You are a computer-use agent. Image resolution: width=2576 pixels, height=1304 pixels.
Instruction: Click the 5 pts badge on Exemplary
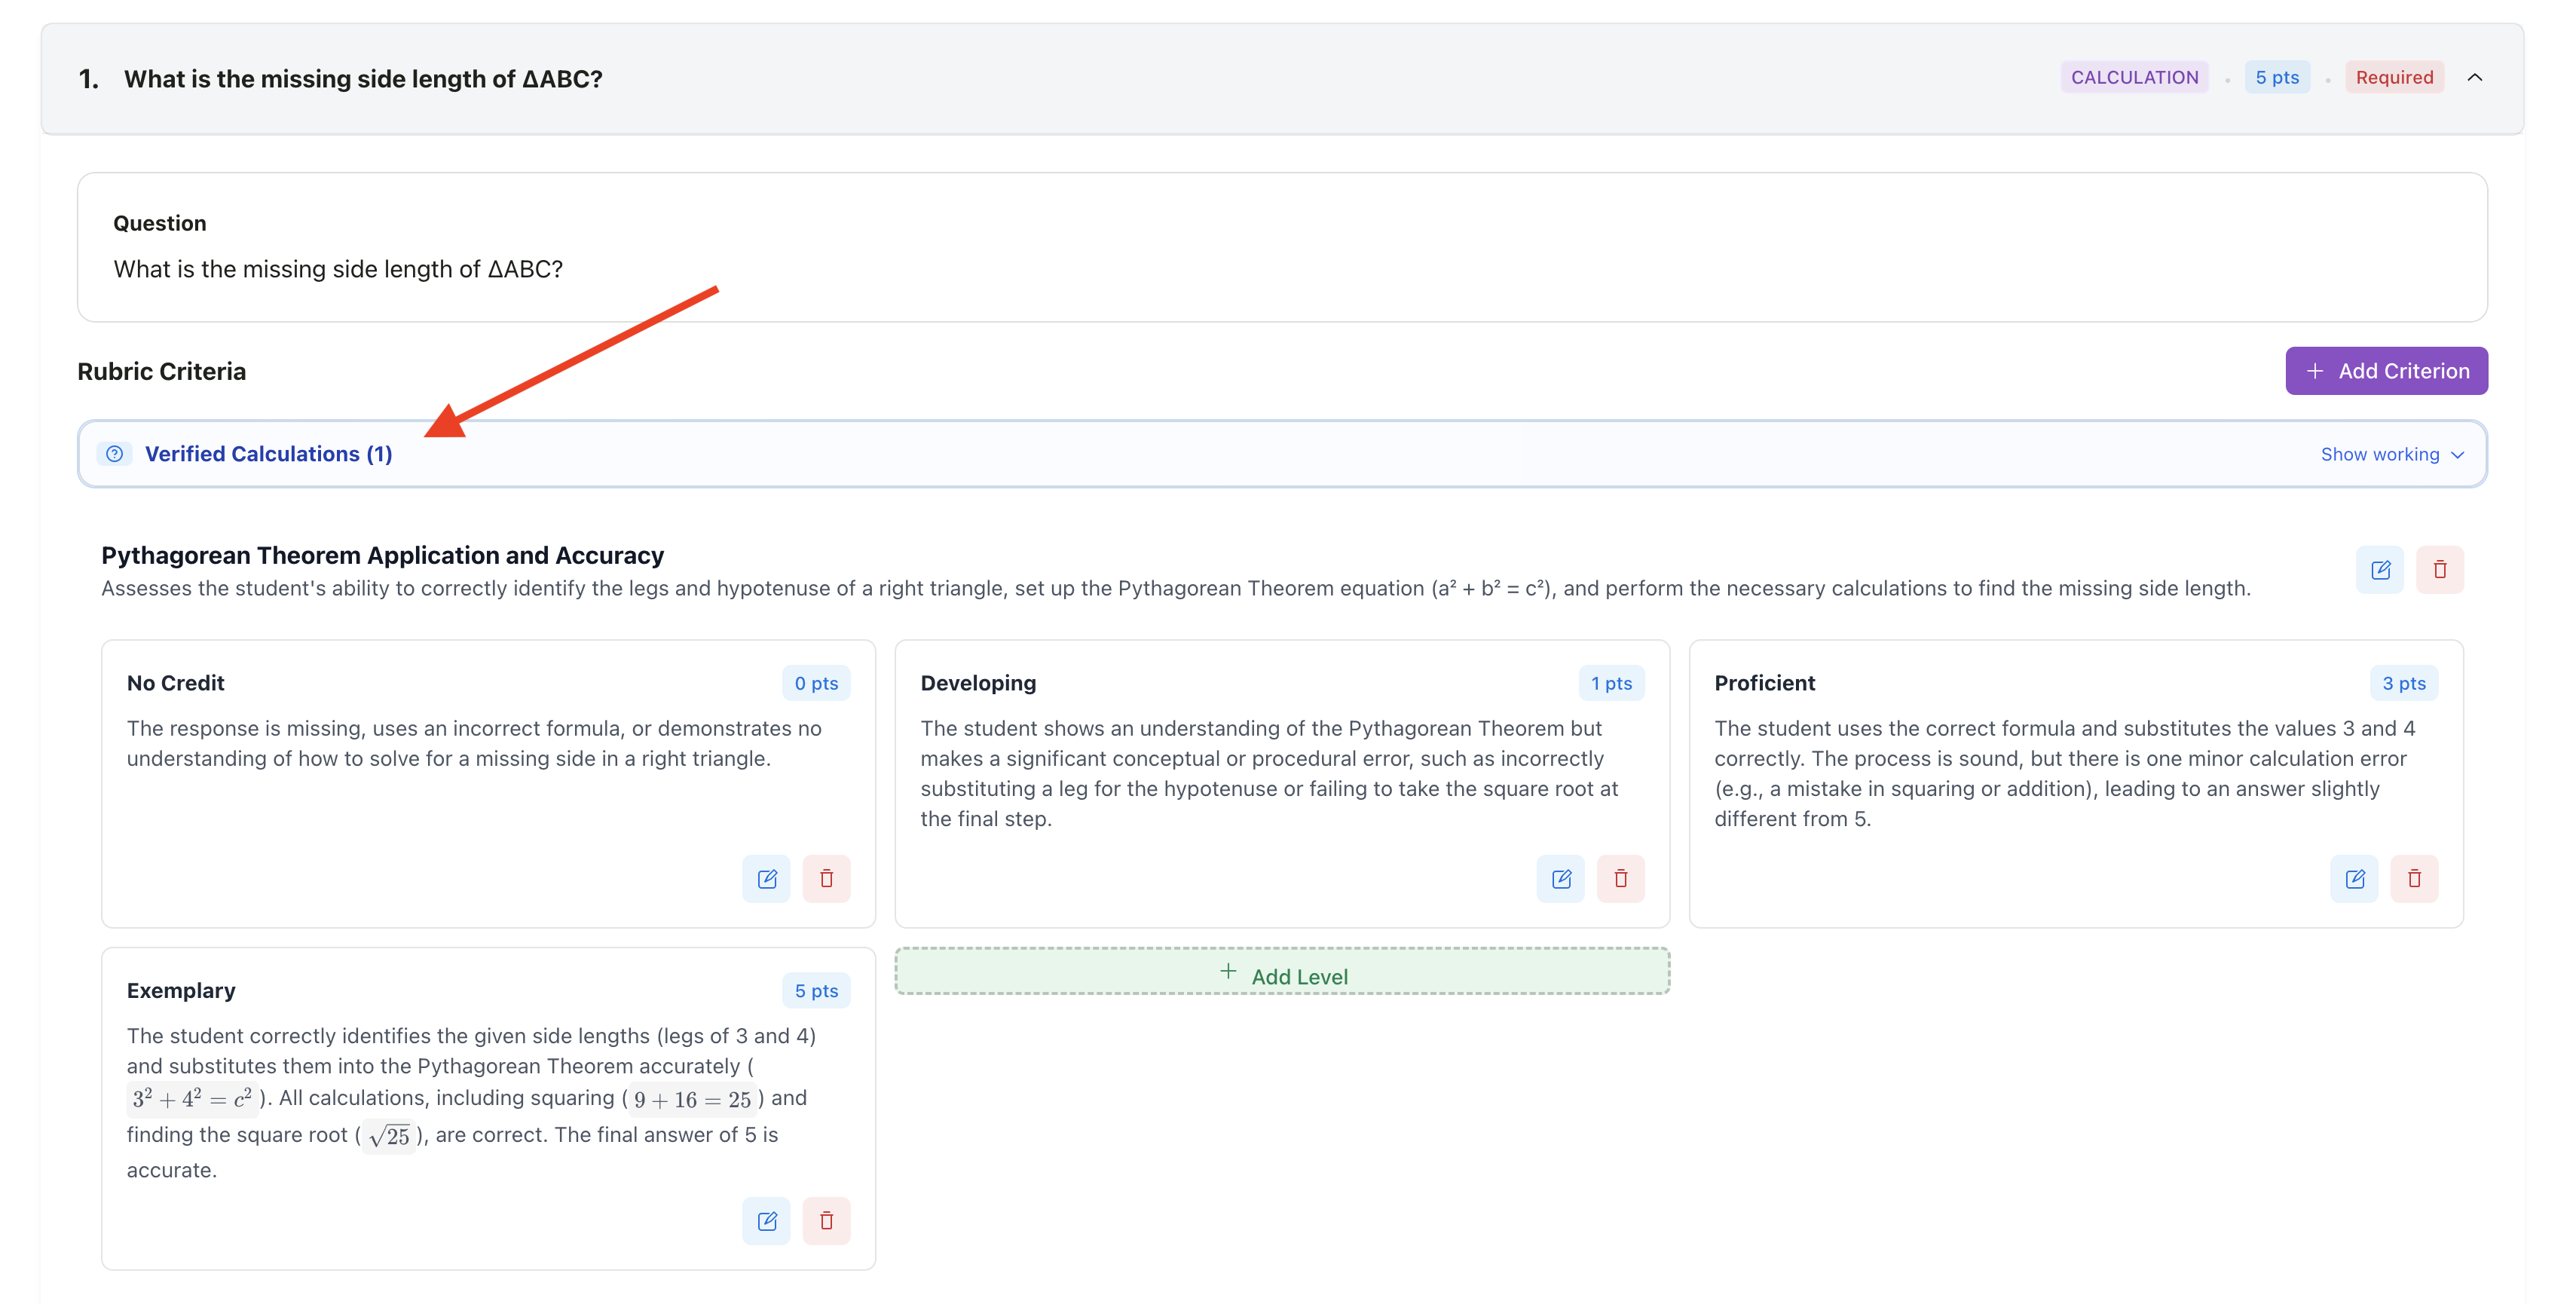[x=816, y=990]
